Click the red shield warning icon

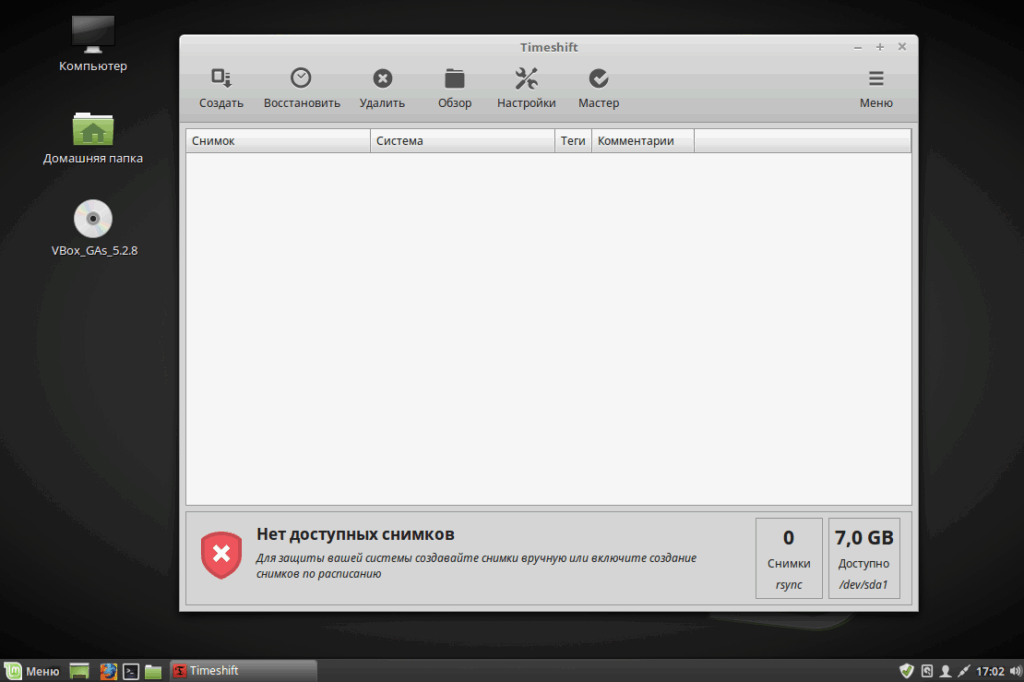click(221, 555)
